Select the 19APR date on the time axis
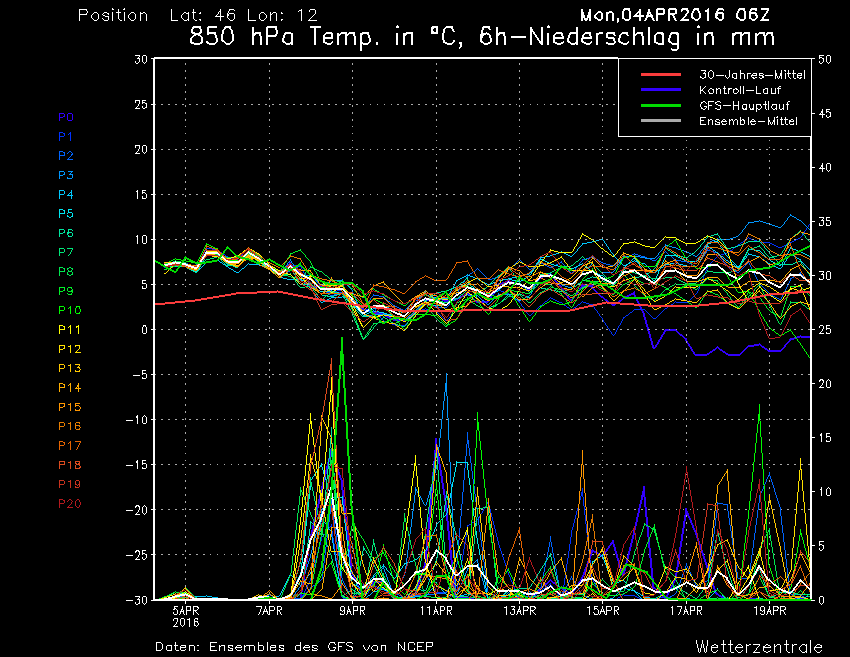 (769, 609)
